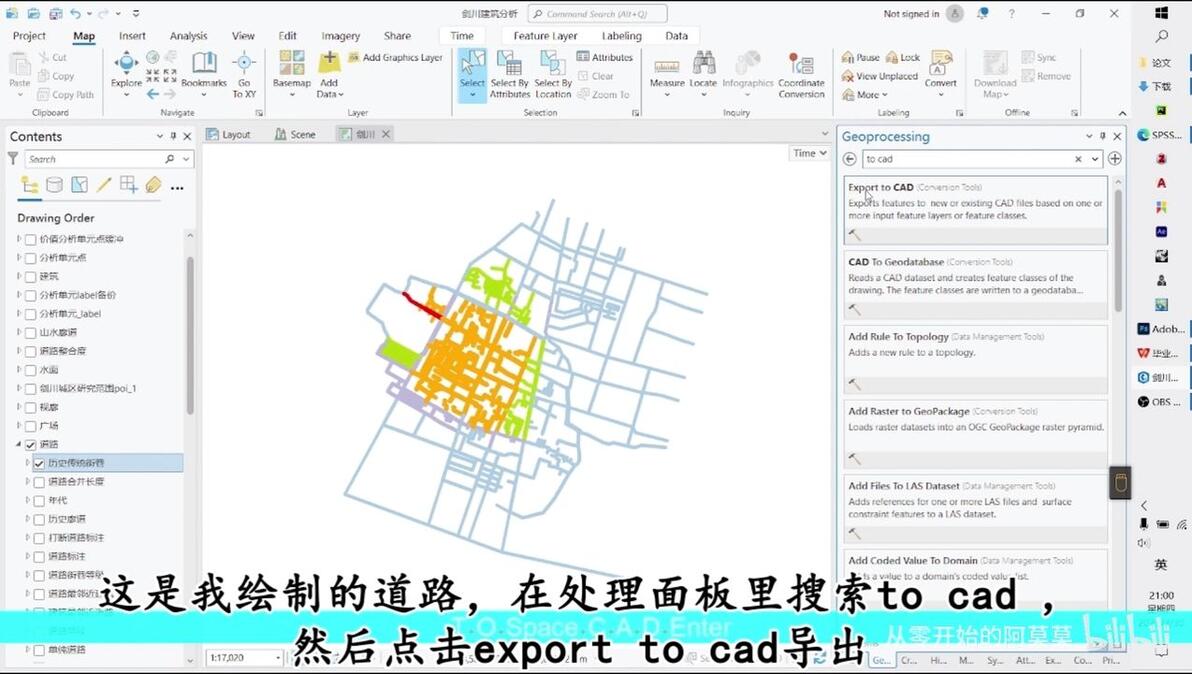
Task: Click Add Graphics Layer
Action: click(x=395, y=58)
